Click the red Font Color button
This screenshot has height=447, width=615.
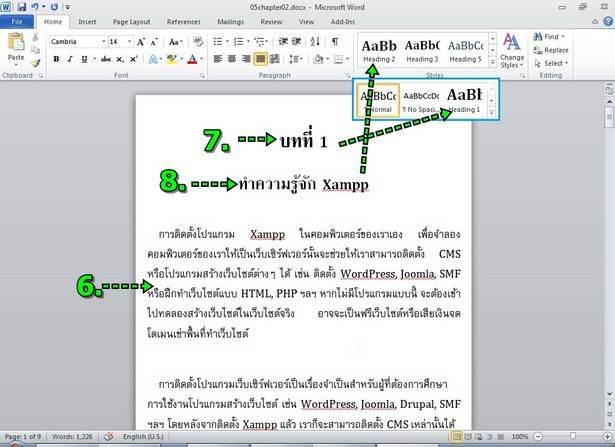(192, 59)
